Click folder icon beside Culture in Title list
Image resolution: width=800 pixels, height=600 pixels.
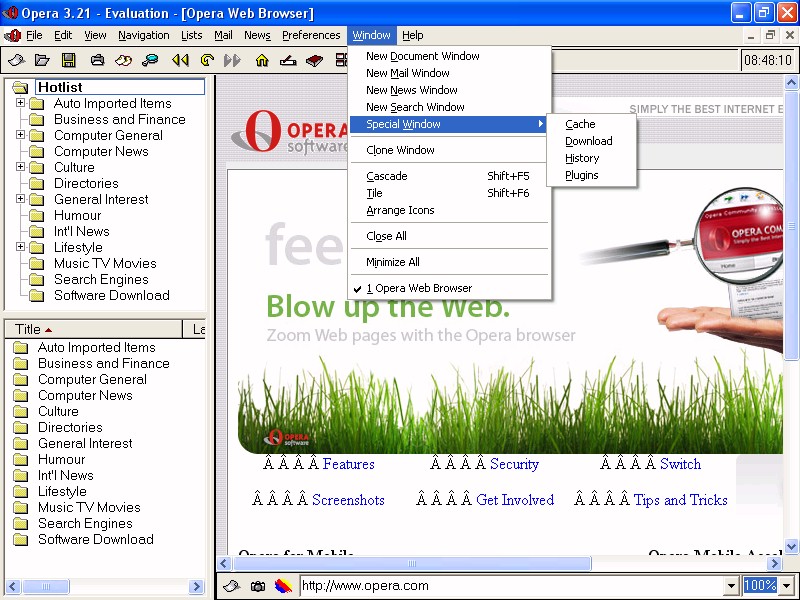click(x=20, y=411)
